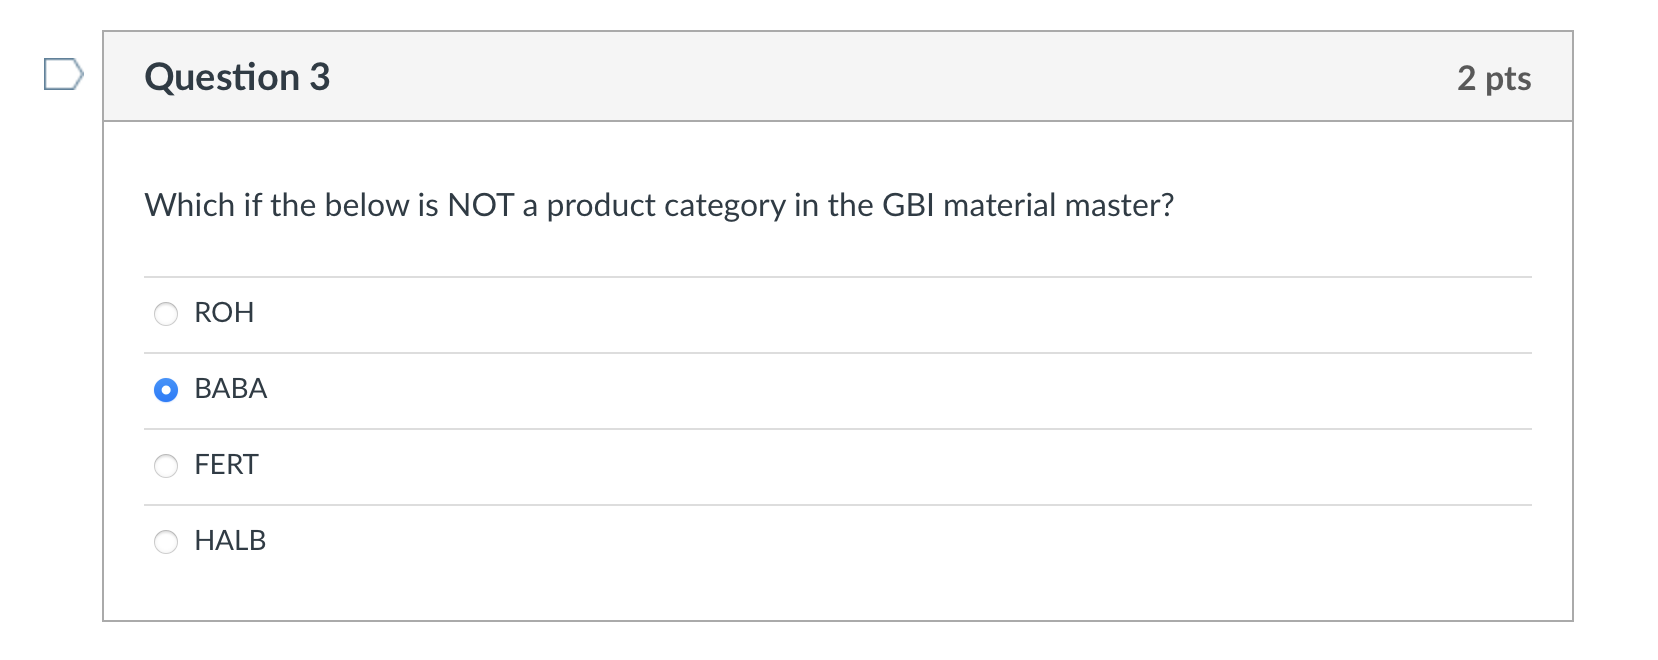Image resolution: width=1658 pixels, height=660 pixels.
Task: Click the HALB answer label text
Action: point(230,541)
